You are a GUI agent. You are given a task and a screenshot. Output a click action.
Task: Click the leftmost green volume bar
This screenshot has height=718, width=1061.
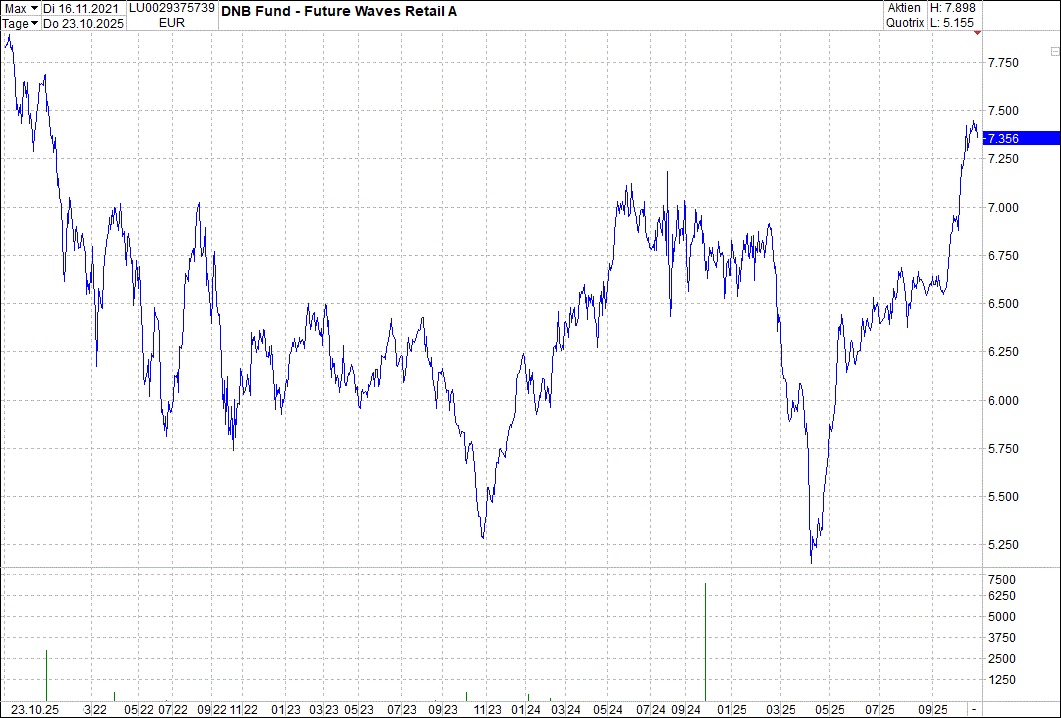coord(46,675)
